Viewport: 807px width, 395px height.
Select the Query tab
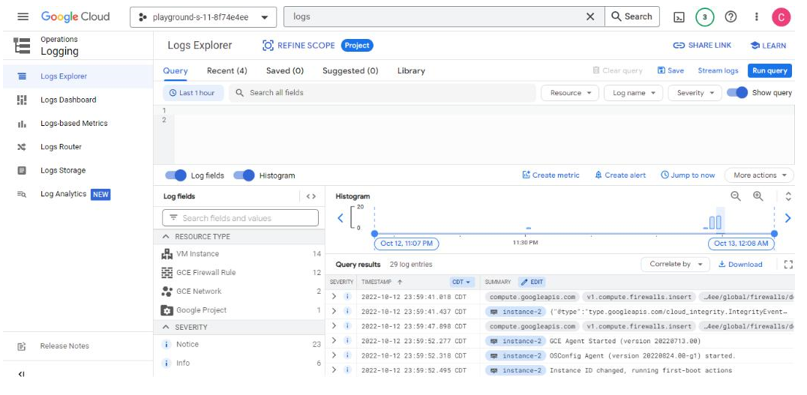pos(176,71)
